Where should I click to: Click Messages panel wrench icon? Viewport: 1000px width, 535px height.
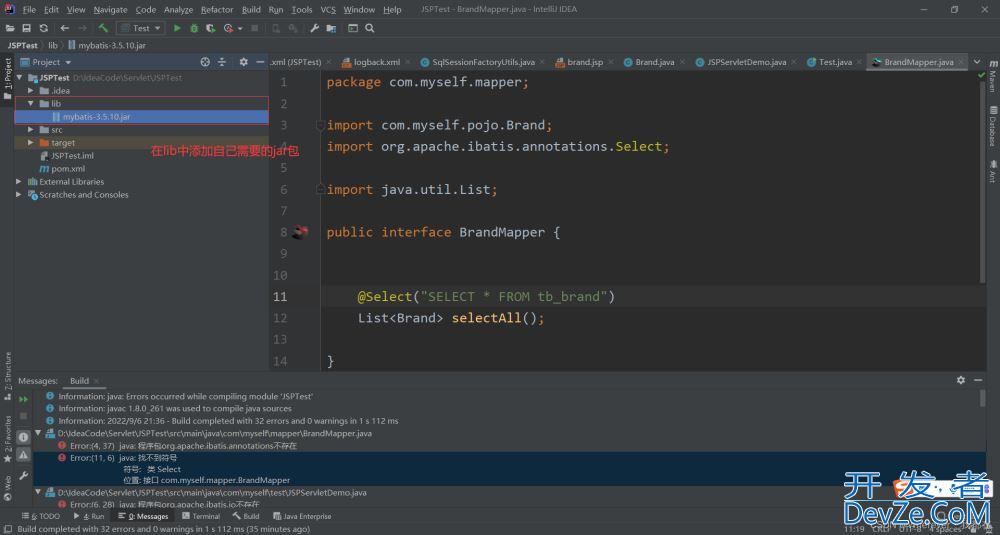tap(24, 476)
